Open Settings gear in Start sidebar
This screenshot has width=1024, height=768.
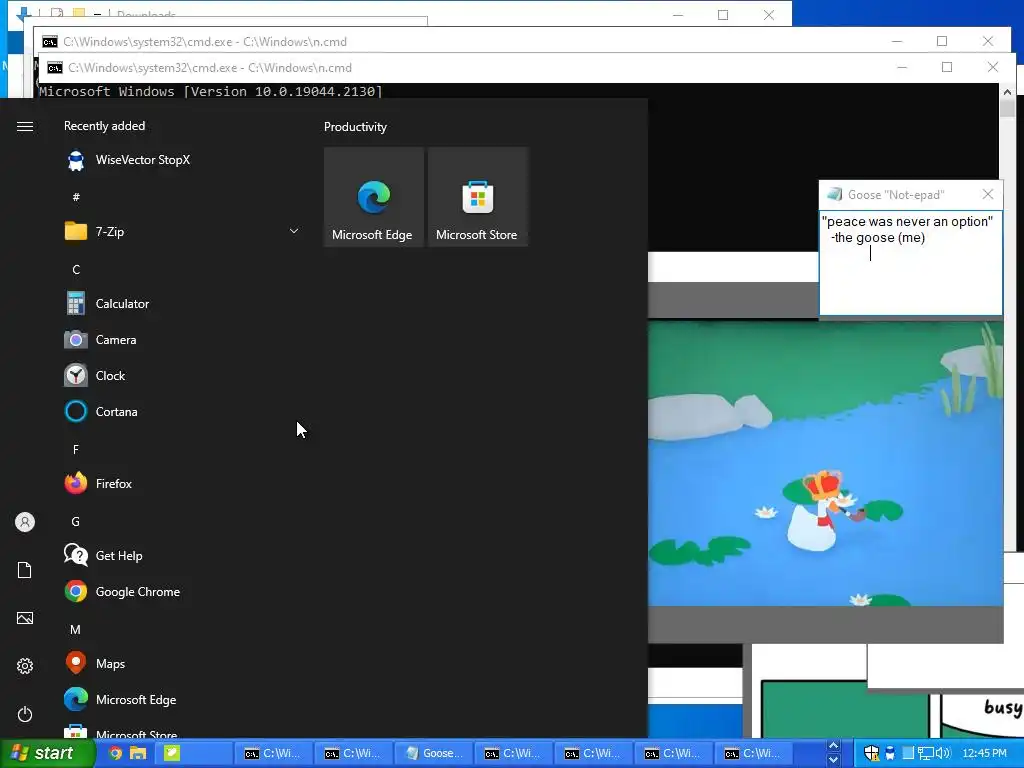(x=25, y=666)
